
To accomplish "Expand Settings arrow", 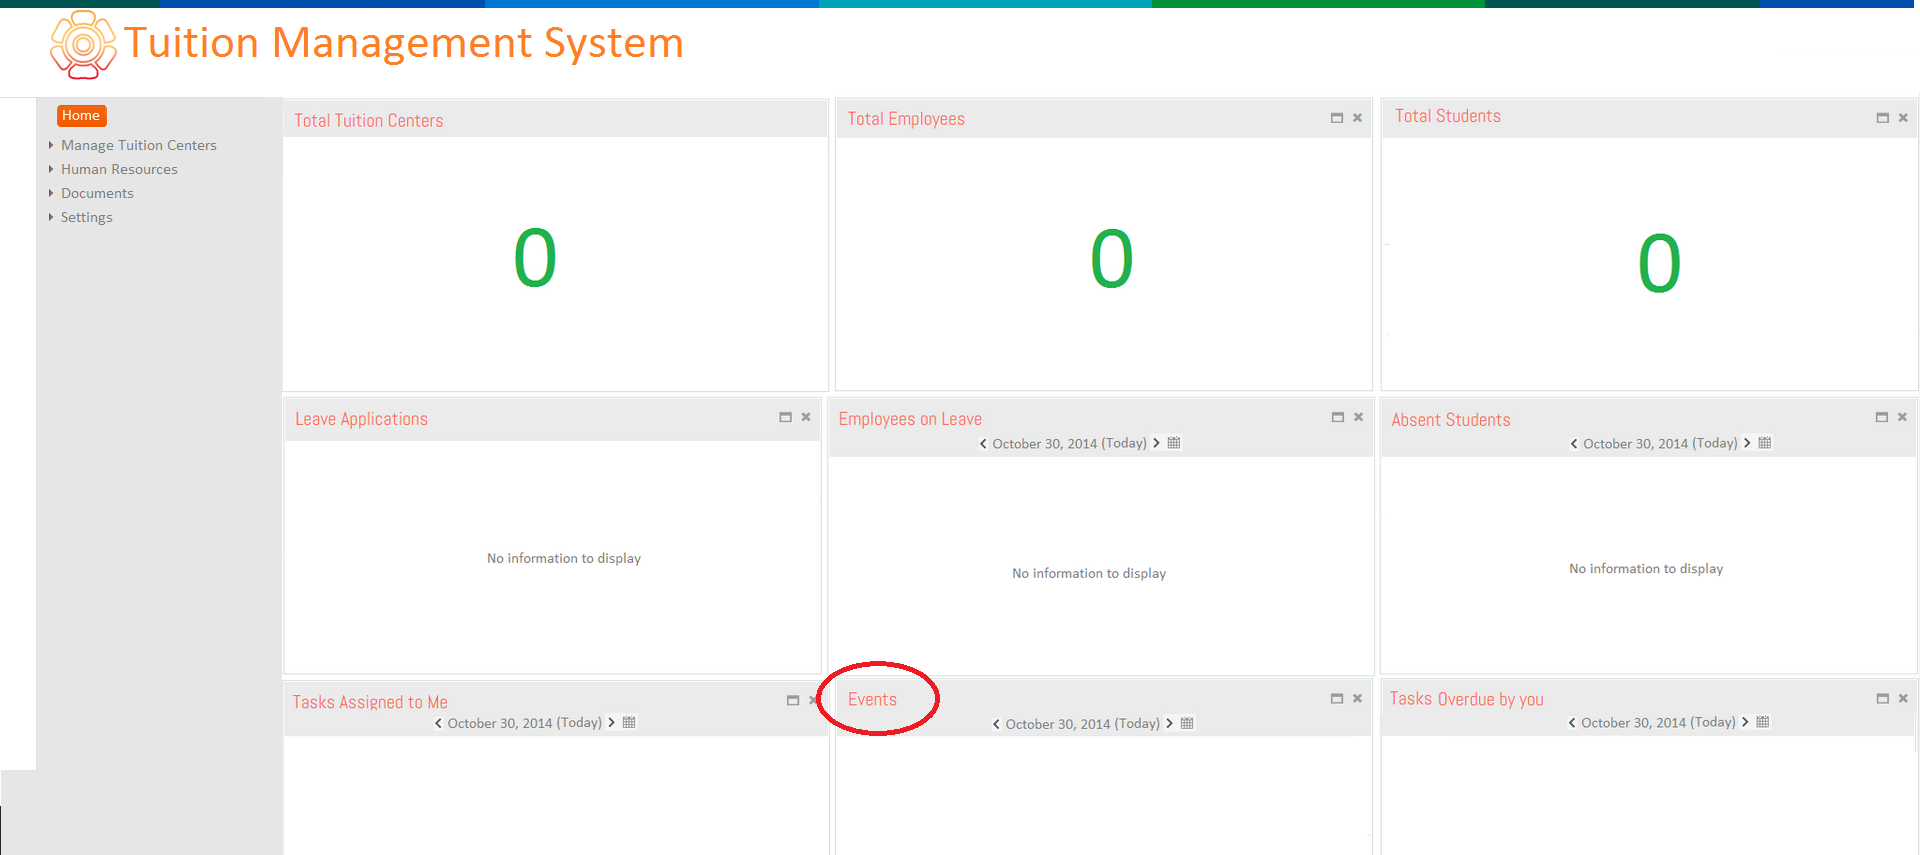I will (51, 217).
